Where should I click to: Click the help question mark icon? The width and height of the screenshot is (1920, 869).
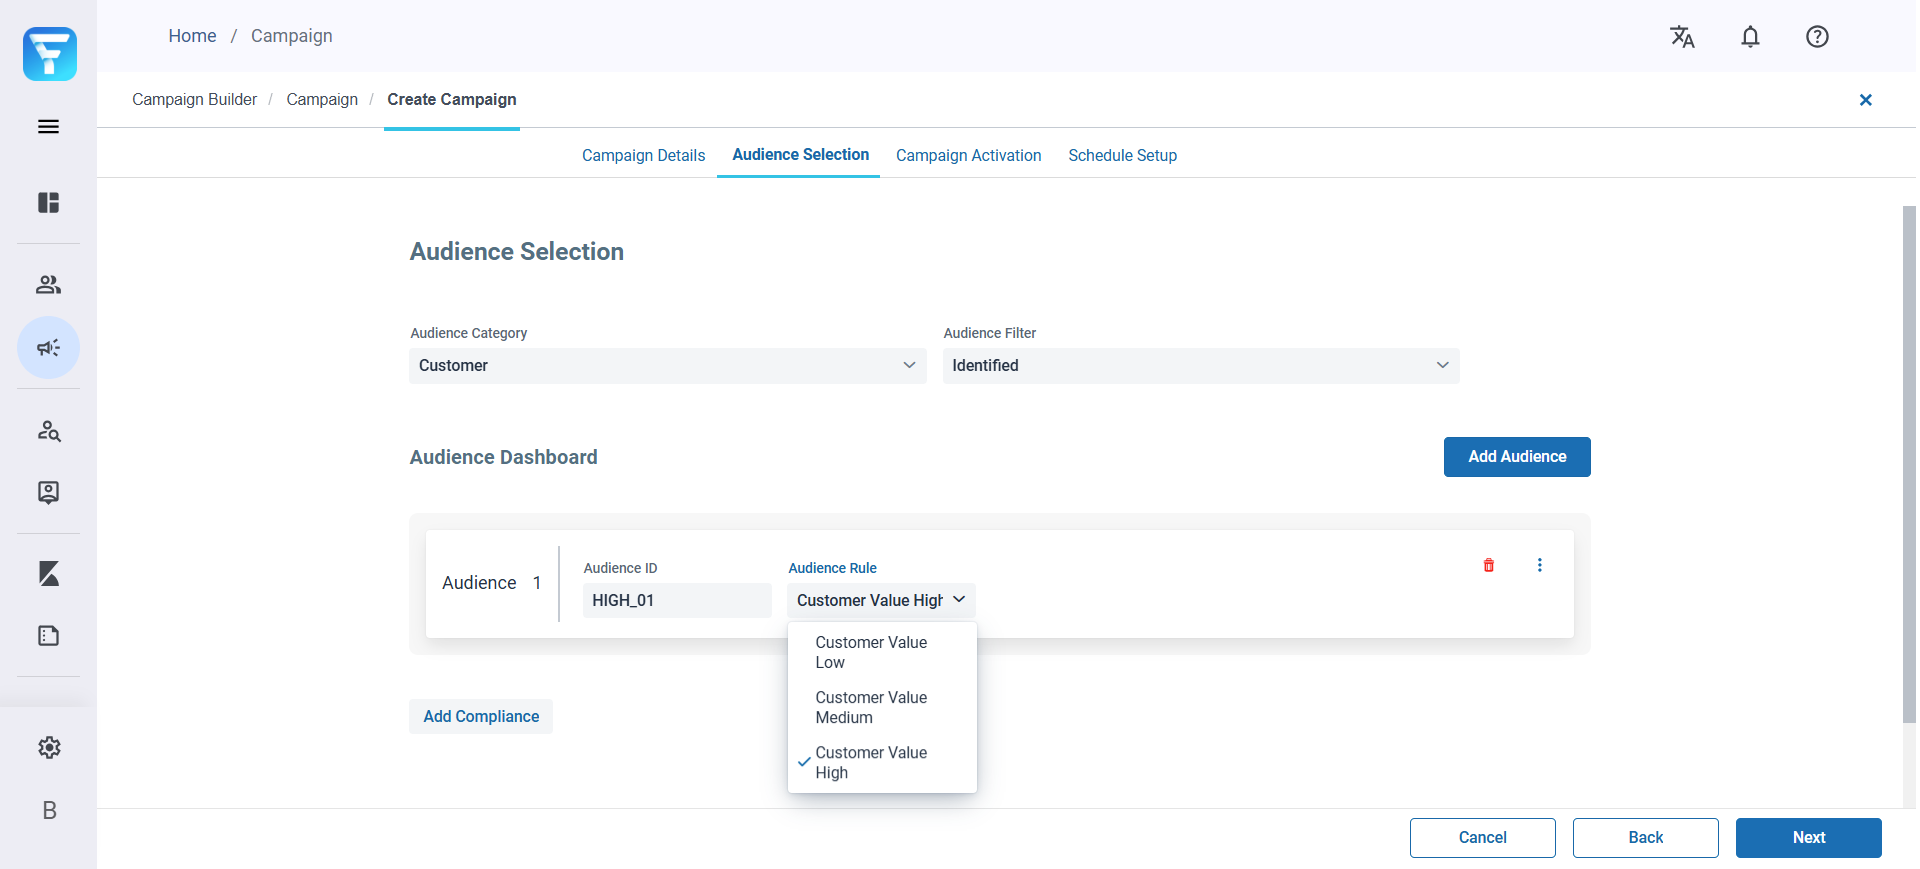click(x=1817, y=37)
